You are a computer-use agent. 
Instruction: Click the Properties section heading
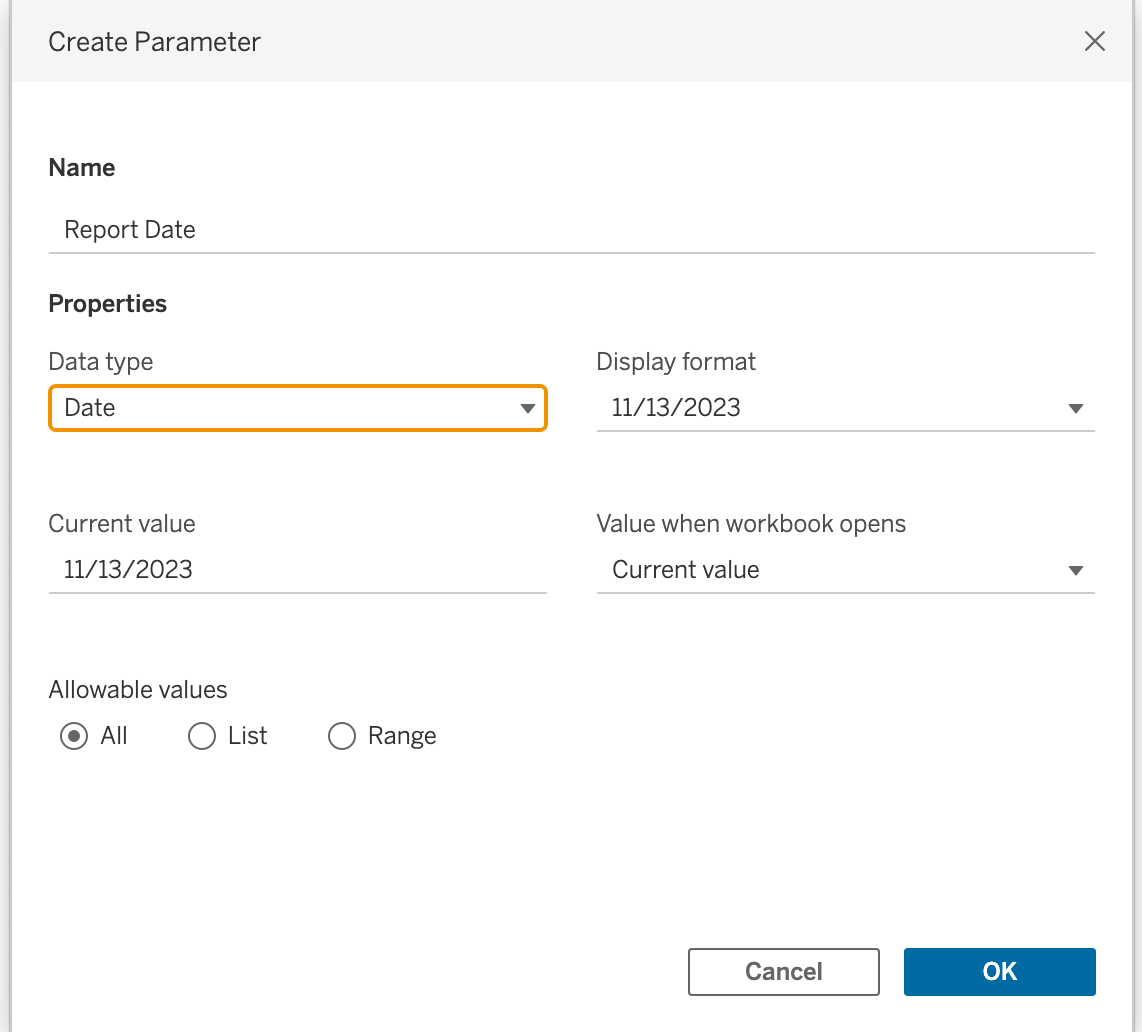click(108, 304)
